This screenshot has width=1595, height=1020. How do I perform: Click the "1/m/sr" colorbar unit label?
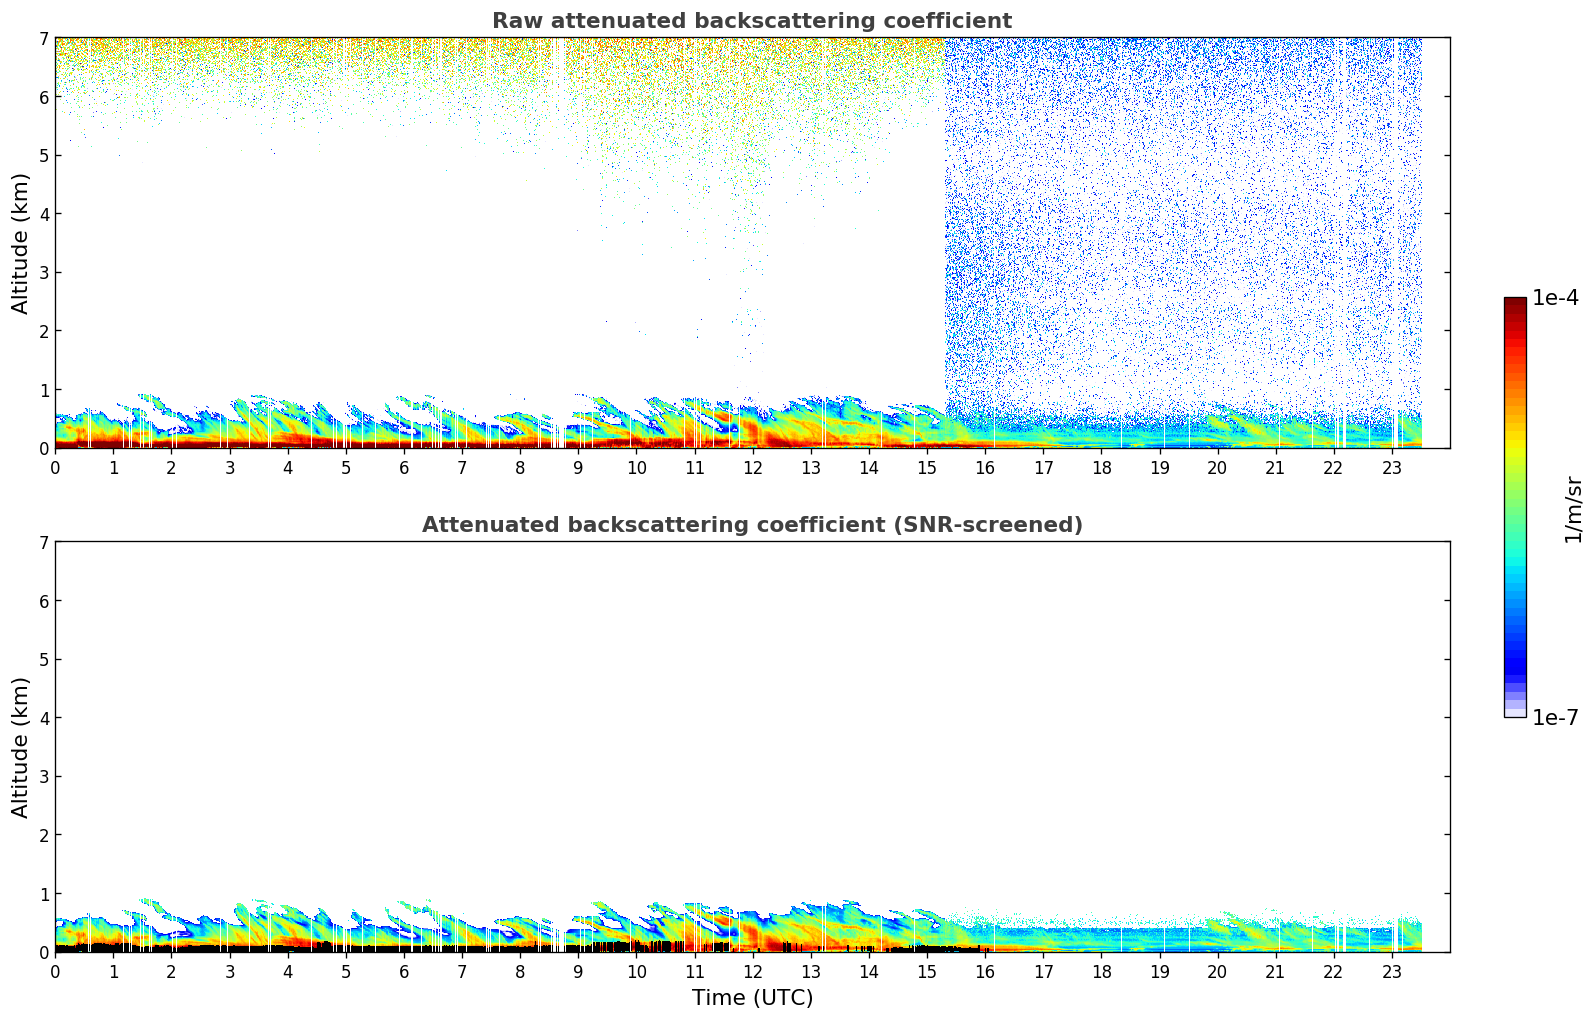pyautogui.click(x=1573, y=508)
